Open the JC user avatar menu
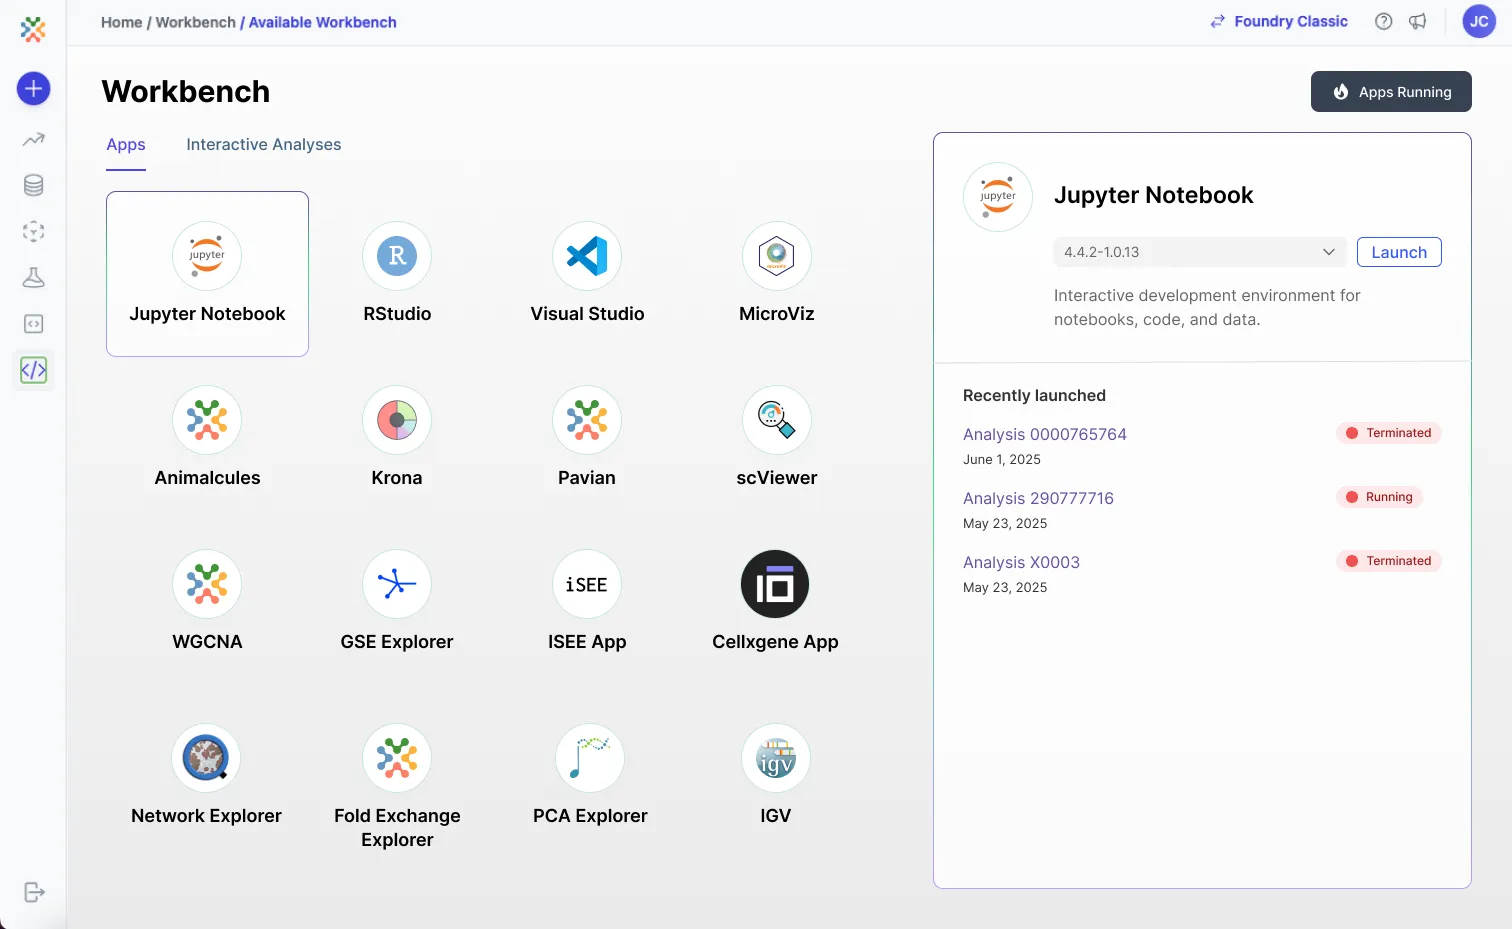 (x=1479, y=21)
